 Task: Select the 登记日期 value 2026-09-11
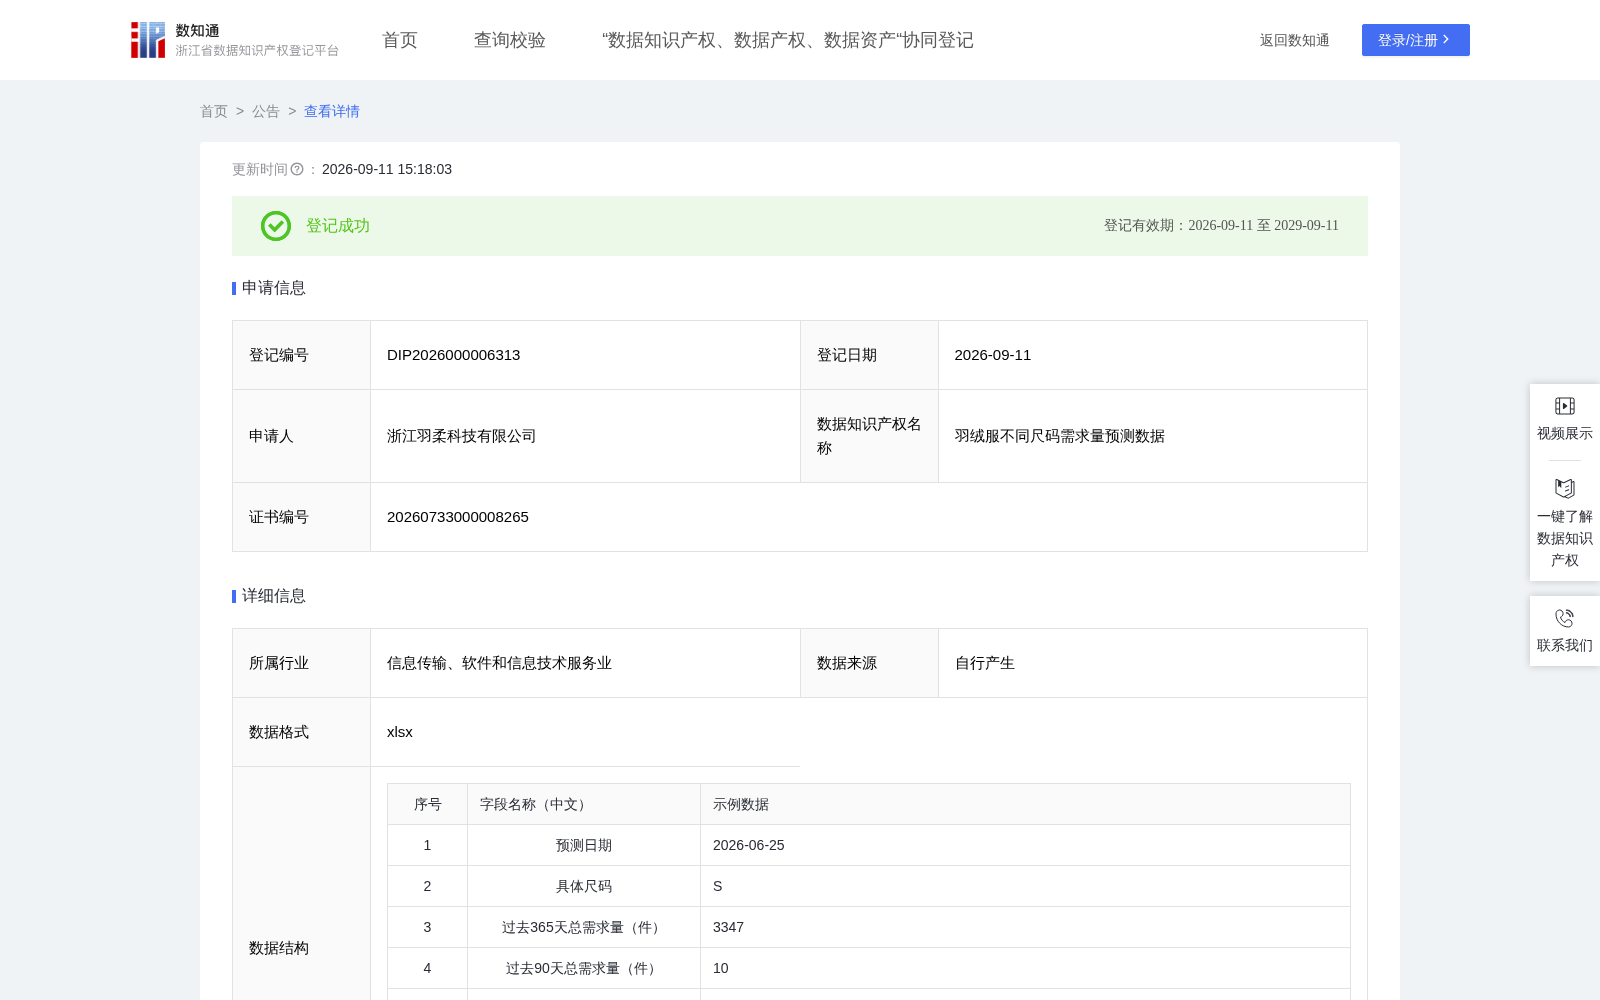pos(993,355)
